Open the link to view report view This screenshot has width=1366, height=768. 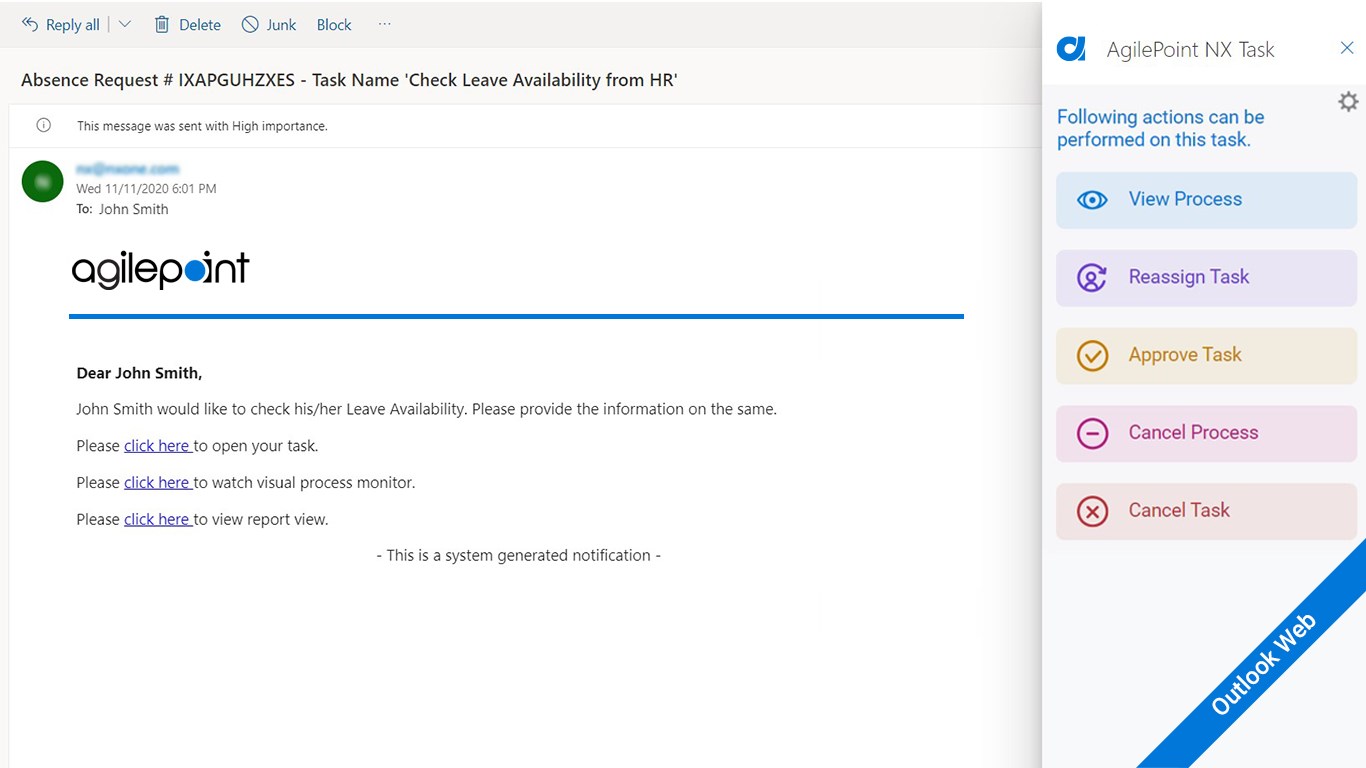(x=157, y=520)
